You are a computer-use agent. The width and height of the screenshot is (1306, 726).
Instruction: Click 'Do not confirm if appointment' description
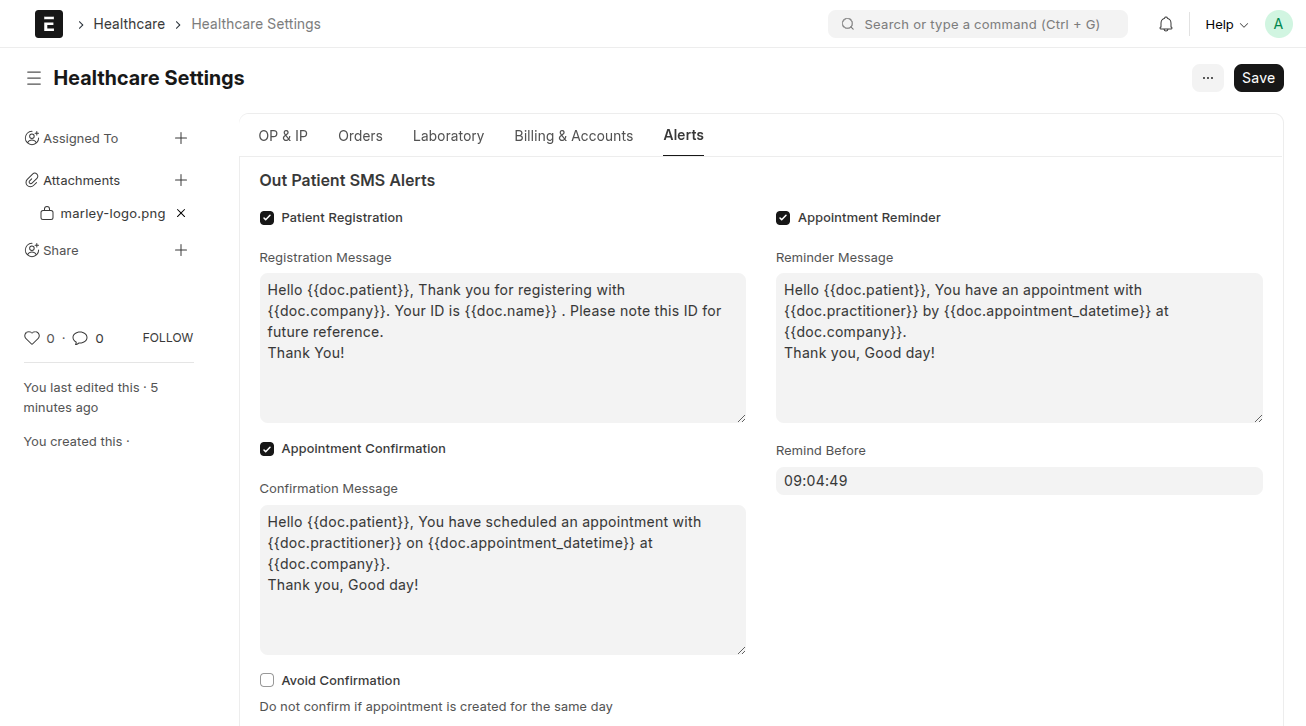tap(436, 707)
